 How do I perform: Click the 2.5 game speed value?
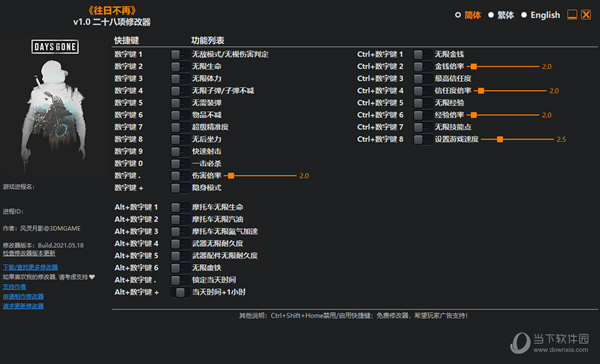tap(561, 139)
